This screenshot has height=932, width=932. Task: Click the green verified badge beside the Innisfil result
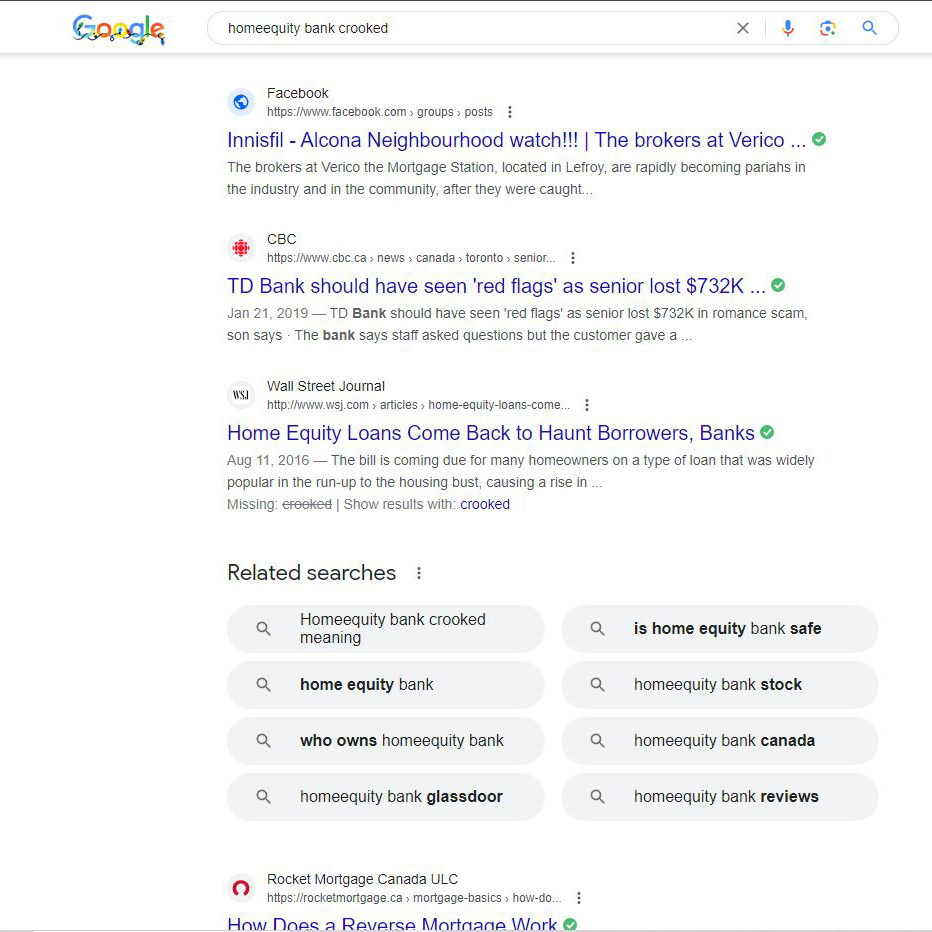[x=818, y=139]
